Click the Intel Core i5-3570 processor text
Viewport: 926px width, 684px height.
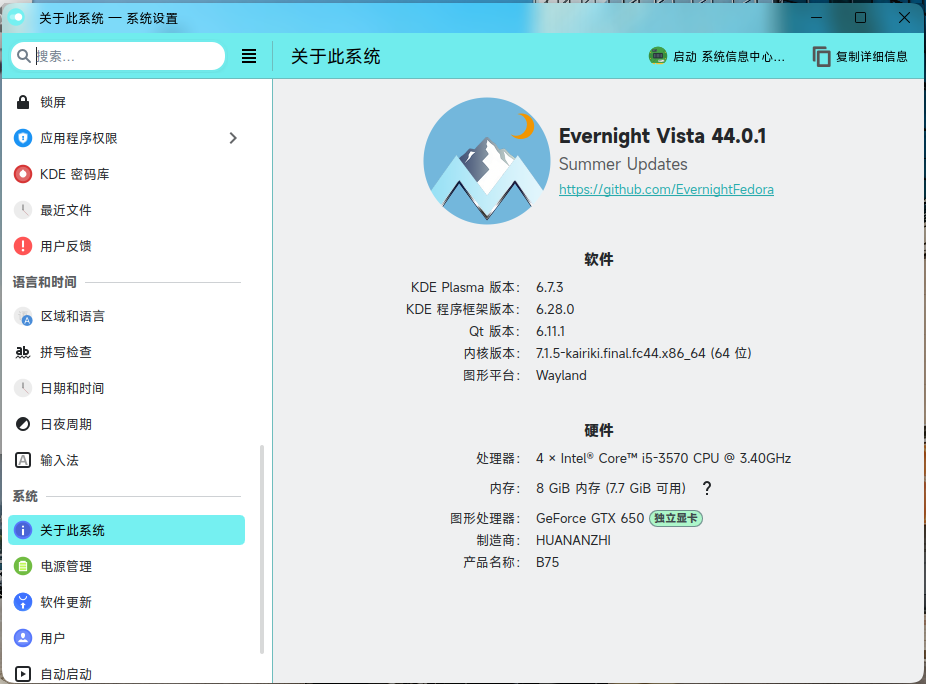(663, 458)
